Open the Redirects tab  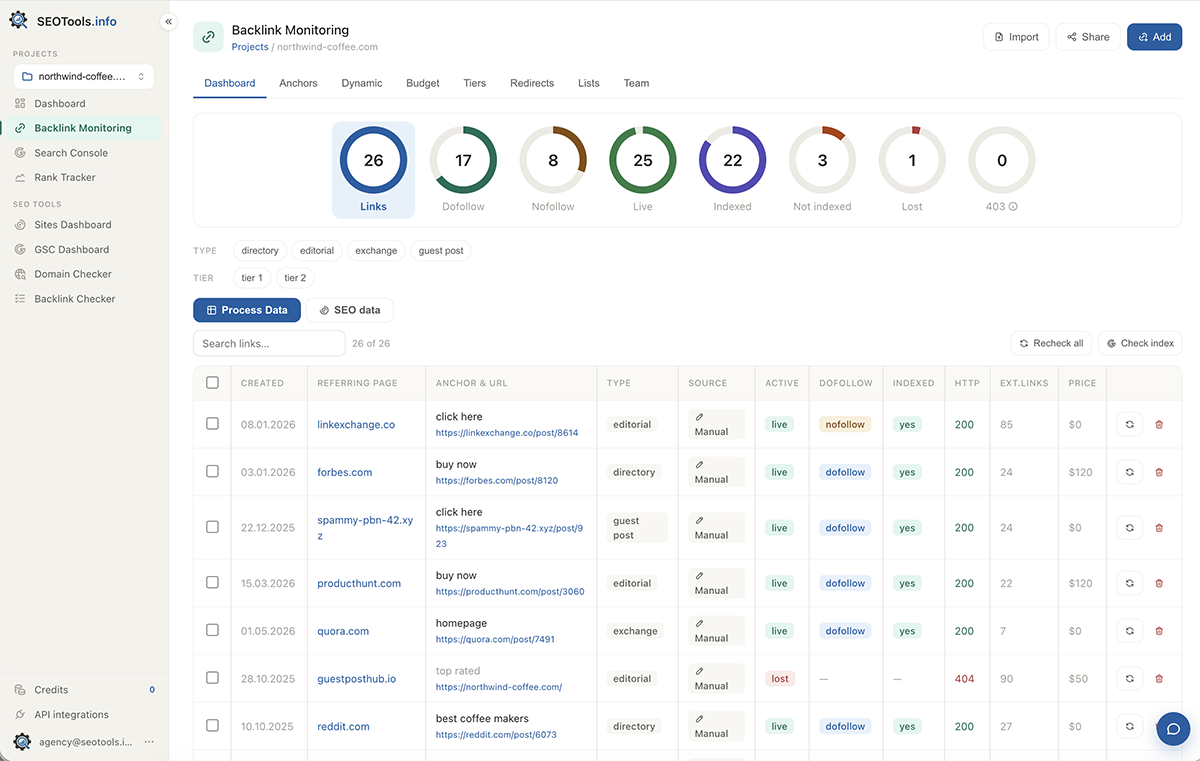point(532,83)
